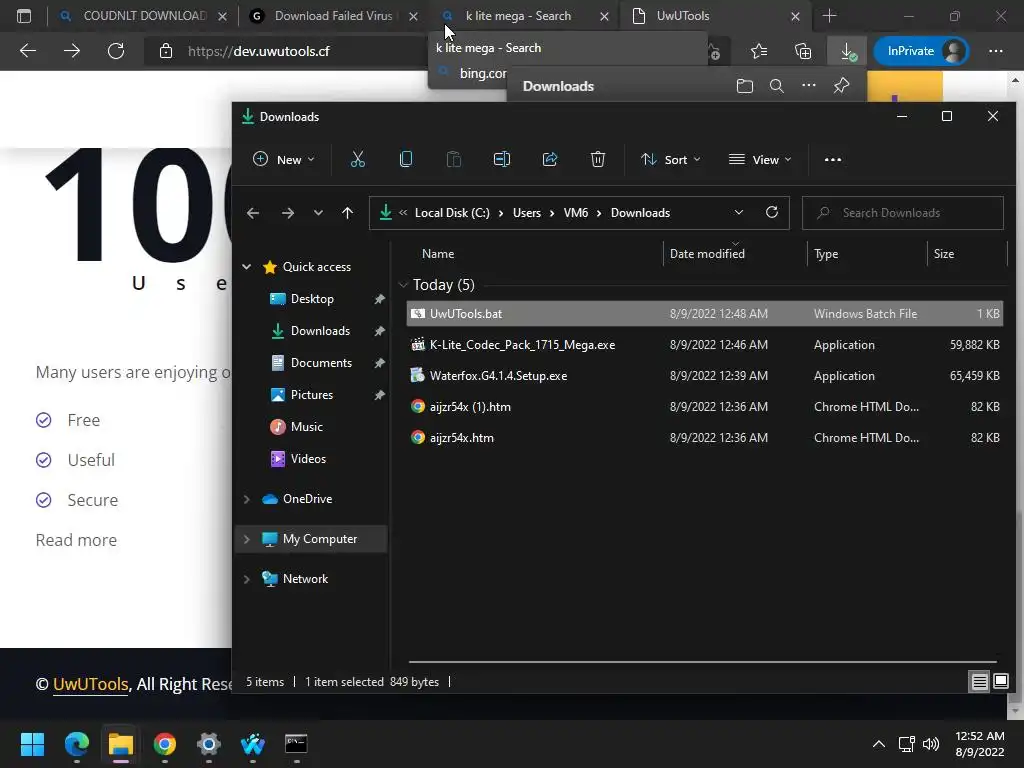The image size is (1024, 768).
Task: Open the New item dropdown in Explorer
Action: coord(284,159)
